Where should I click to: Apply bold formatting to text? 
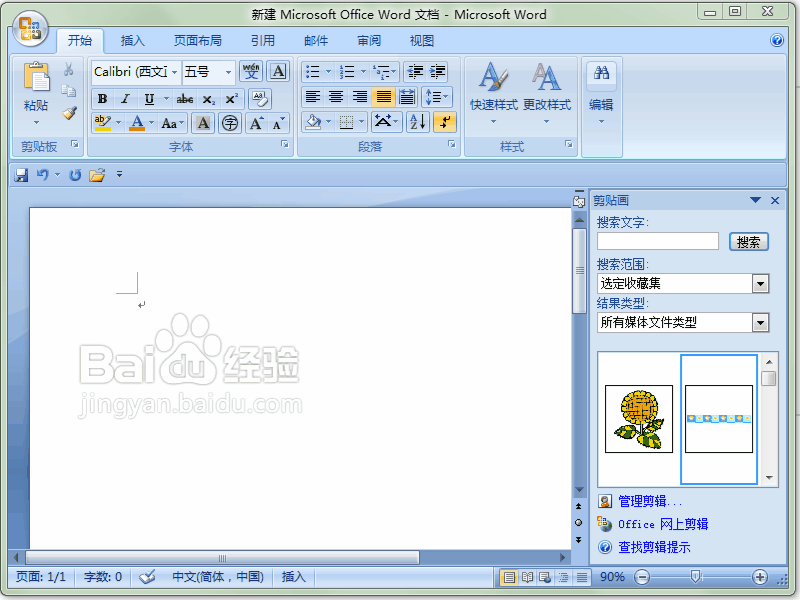coord(103,99)
